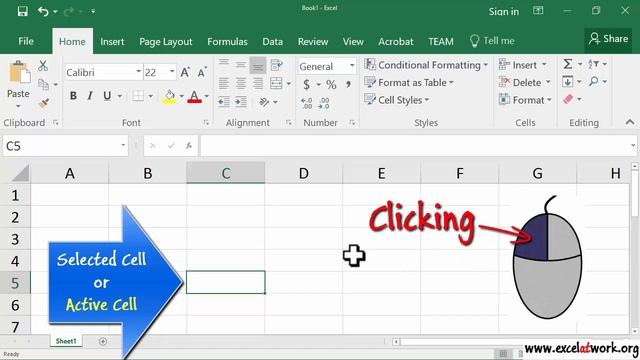Select the Format Painter brush
This screenshot has height=360, width=640.
tap(44, 103)
